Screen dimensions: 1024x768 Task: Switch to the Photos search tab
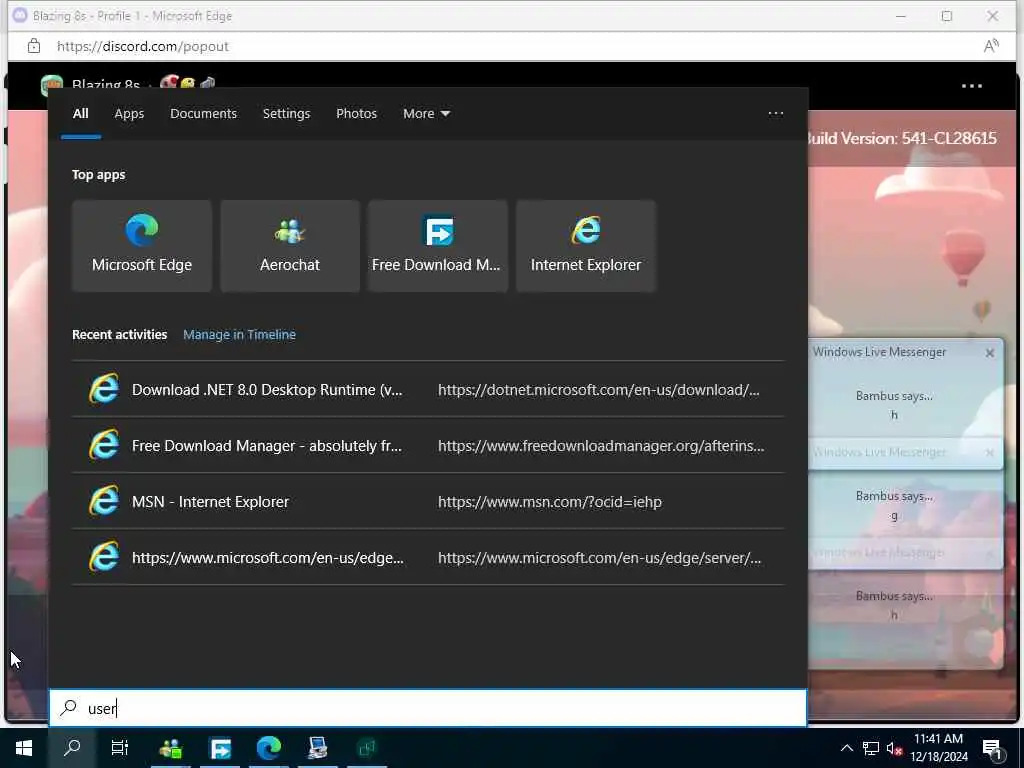point(356,114)
